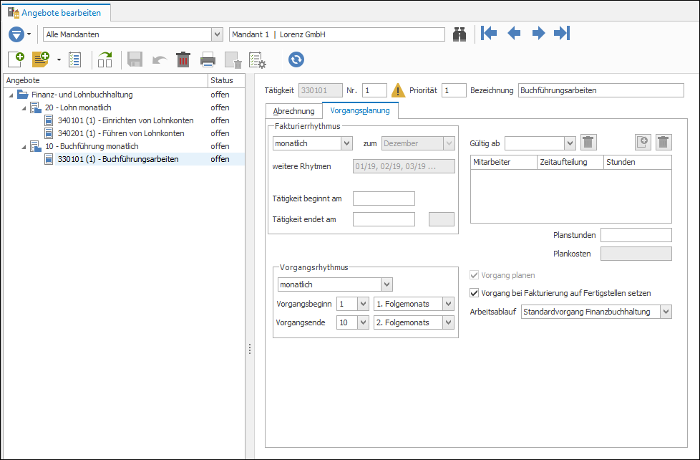Click the Mitarbeiter column header
The image size is (700, 460).
coord(504,162)
